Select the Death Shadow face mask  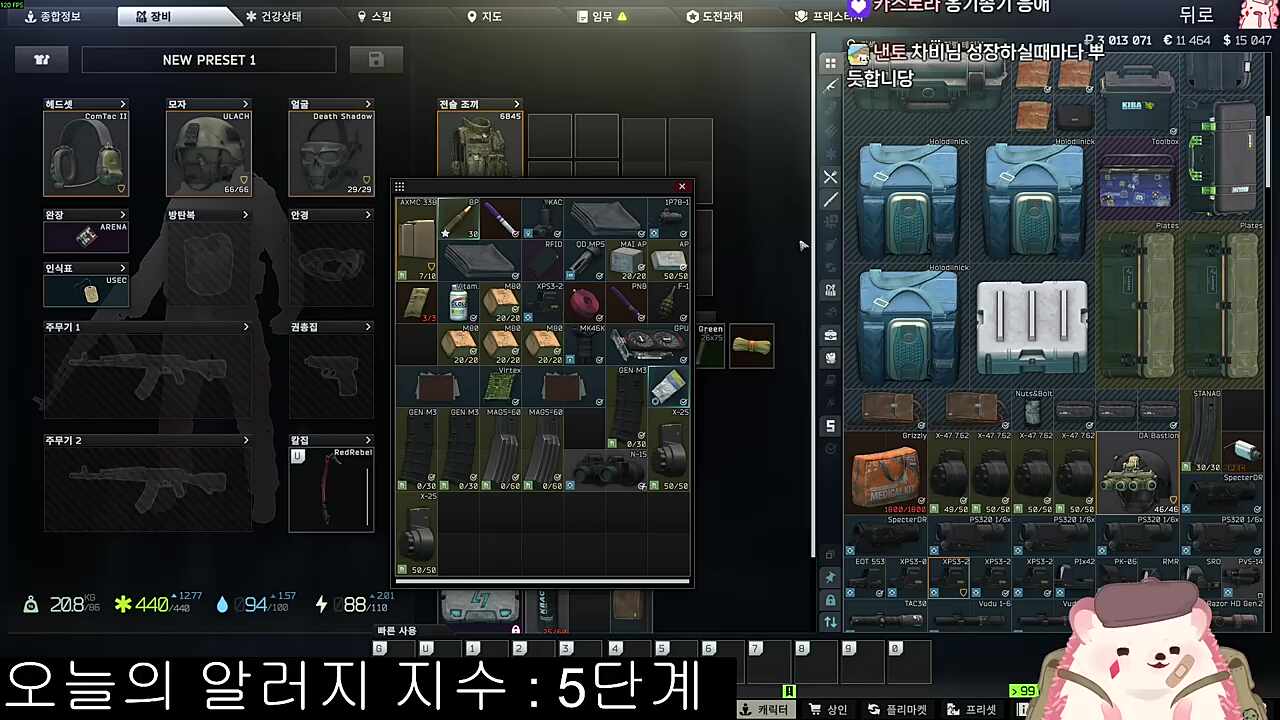pos(331,153)
